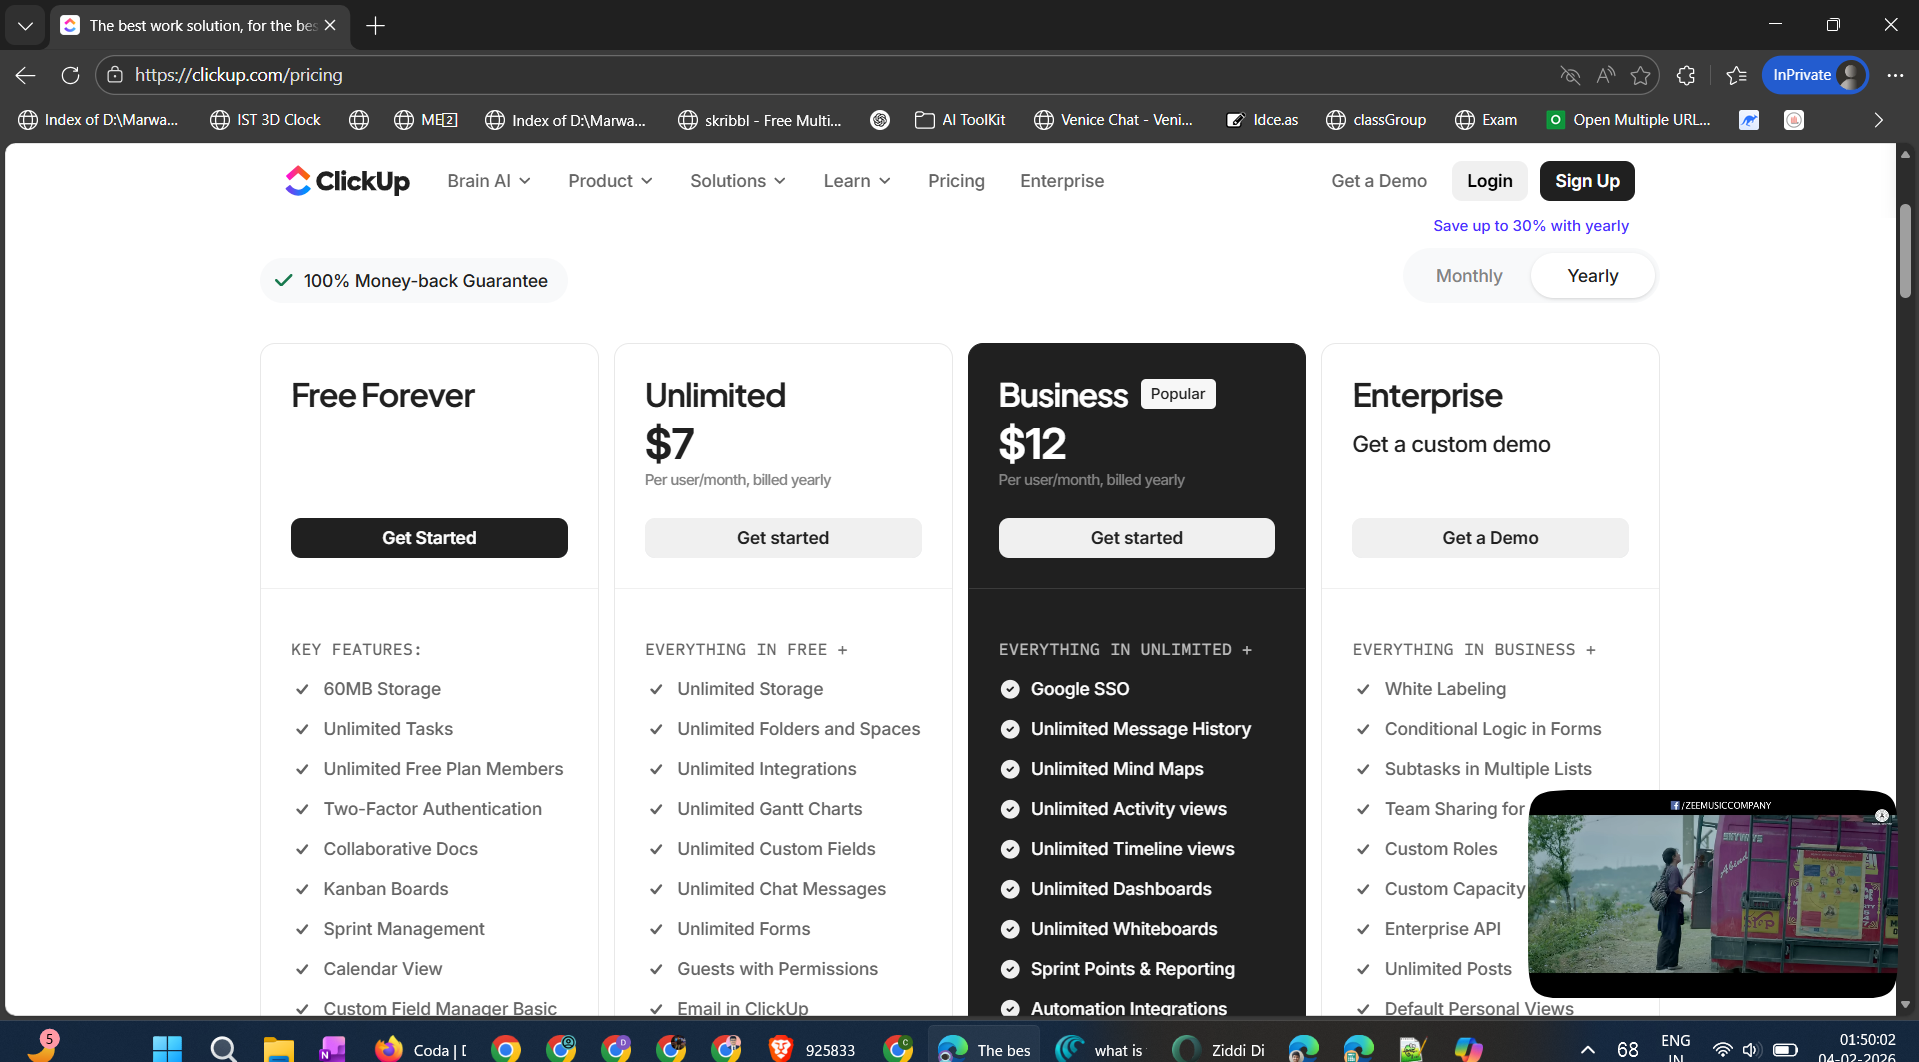The image size is (1919, 1062).
Task: Click Unlimited Dashboards feature checkmark
Action: pyautogui.click(x=1010, y=889)
